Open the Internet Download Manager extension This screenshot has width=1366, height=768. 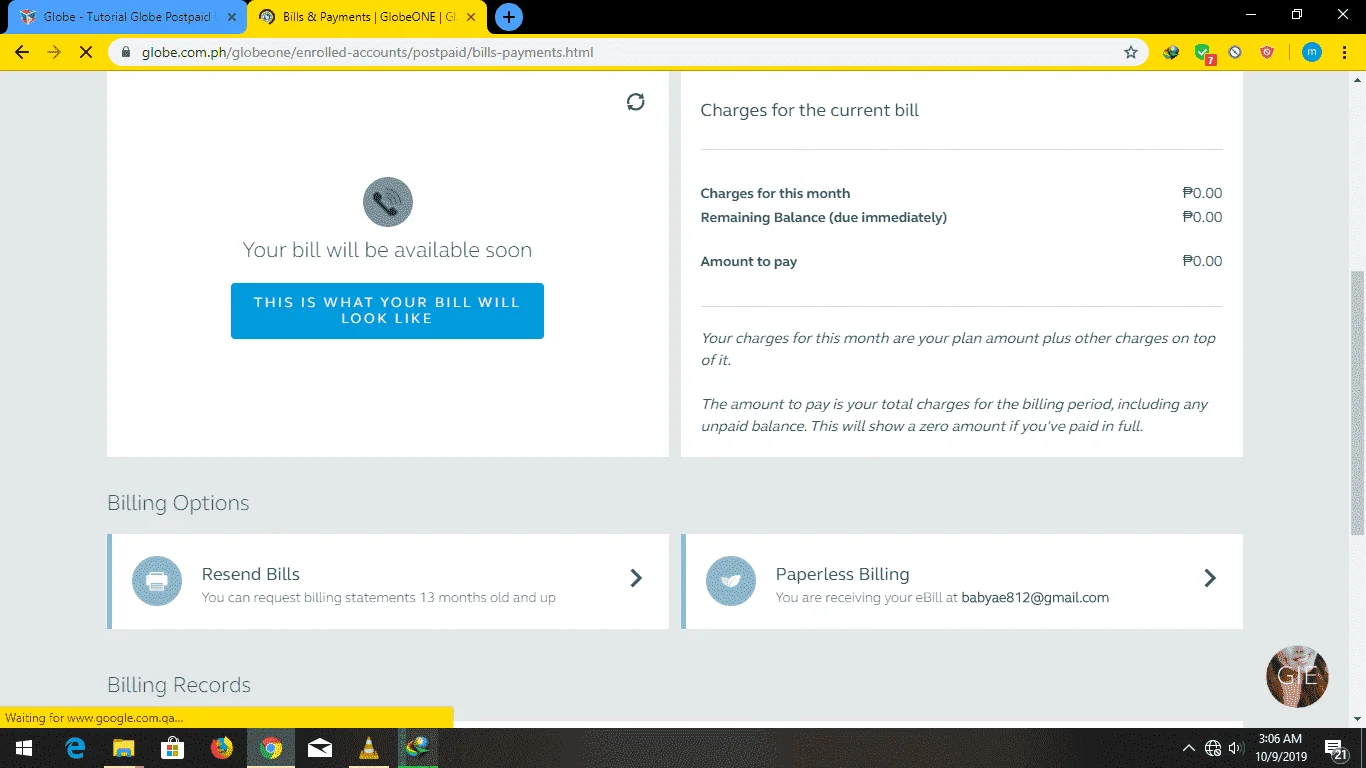point(1171,52)
